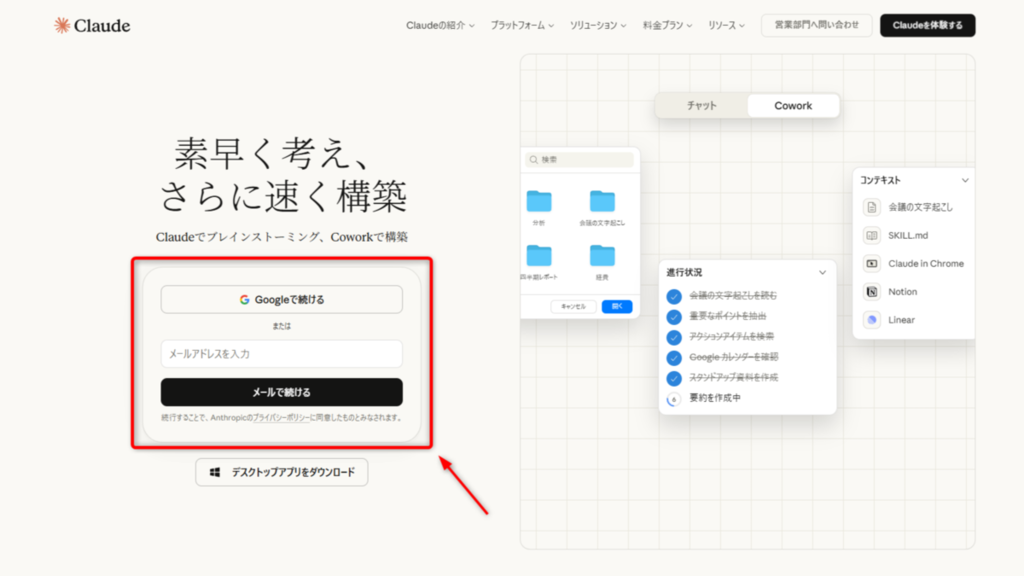The height and width of the screenshot is (576, 1024).
Task: Click the Notion icon
Action: click(x=872, y=292)
